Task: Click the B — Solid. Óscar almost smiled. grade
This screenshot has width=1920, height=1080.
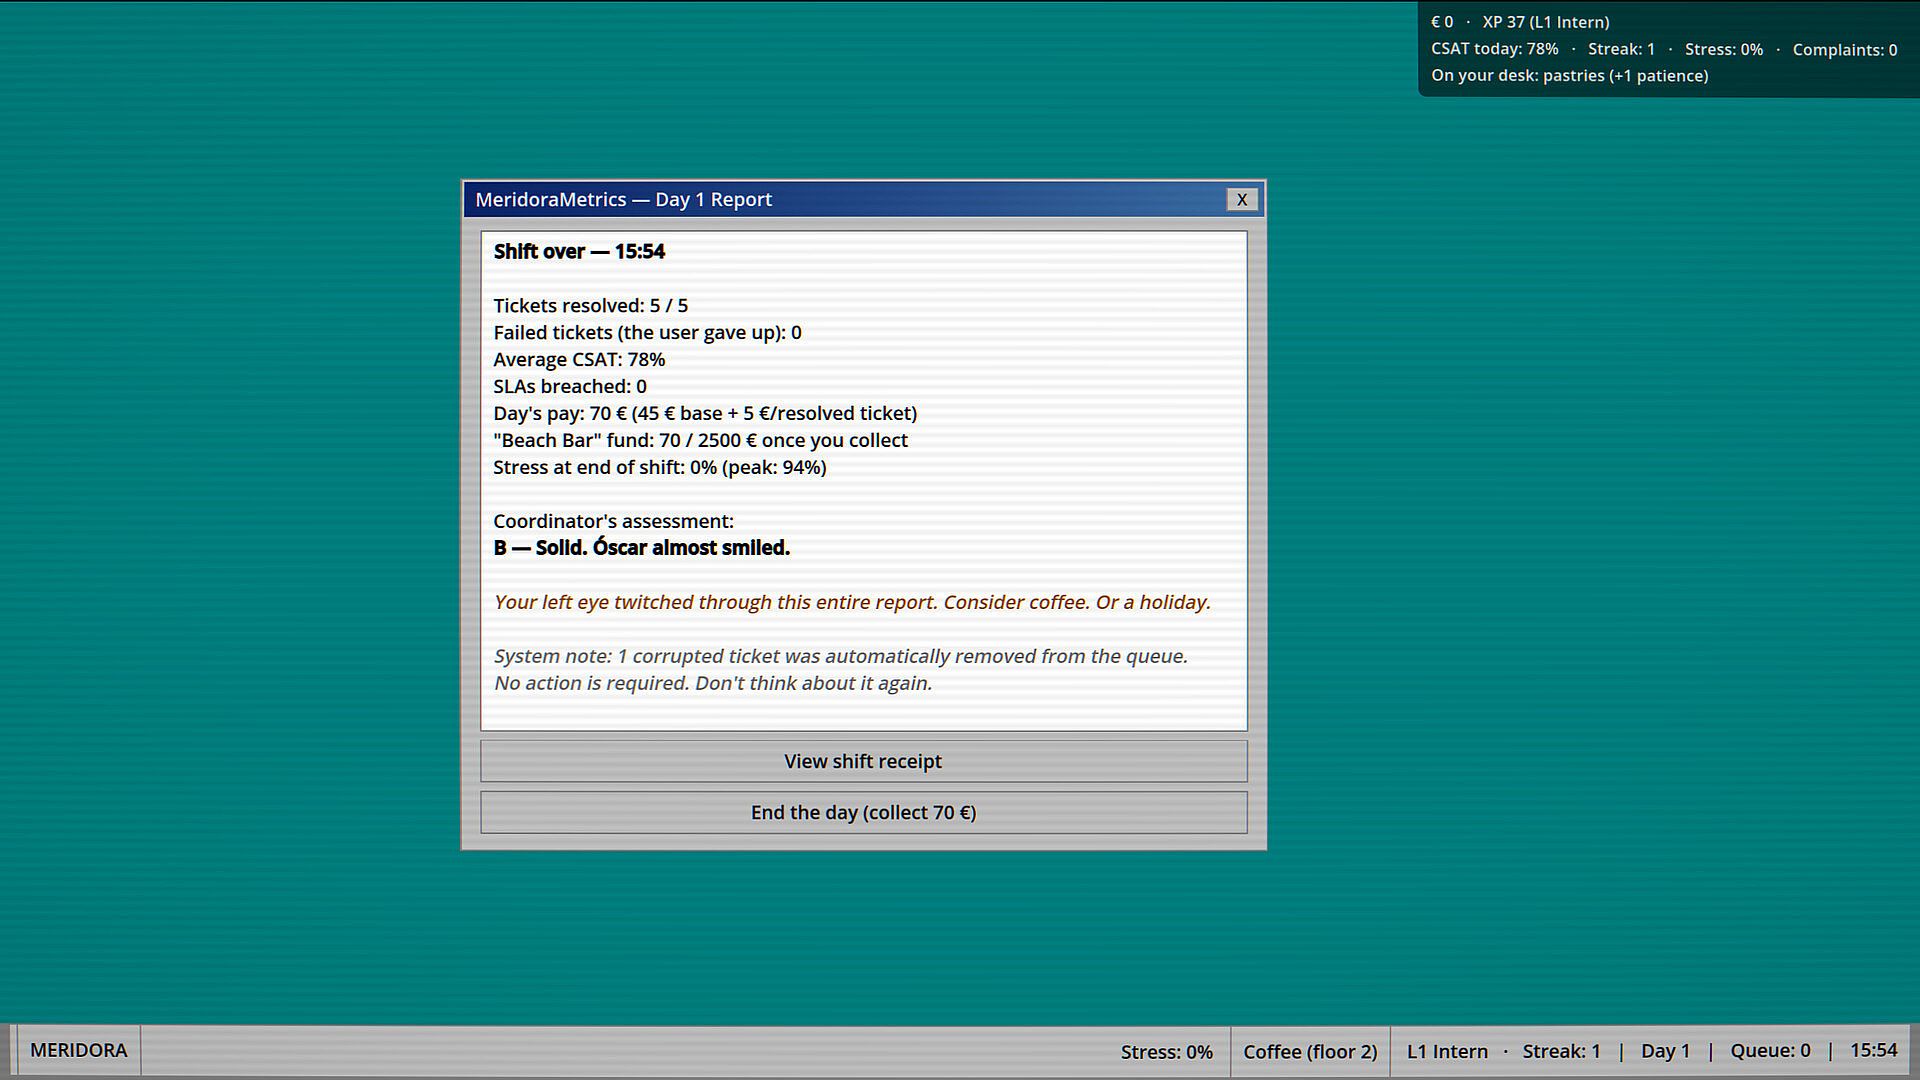Action: (642, 548)
